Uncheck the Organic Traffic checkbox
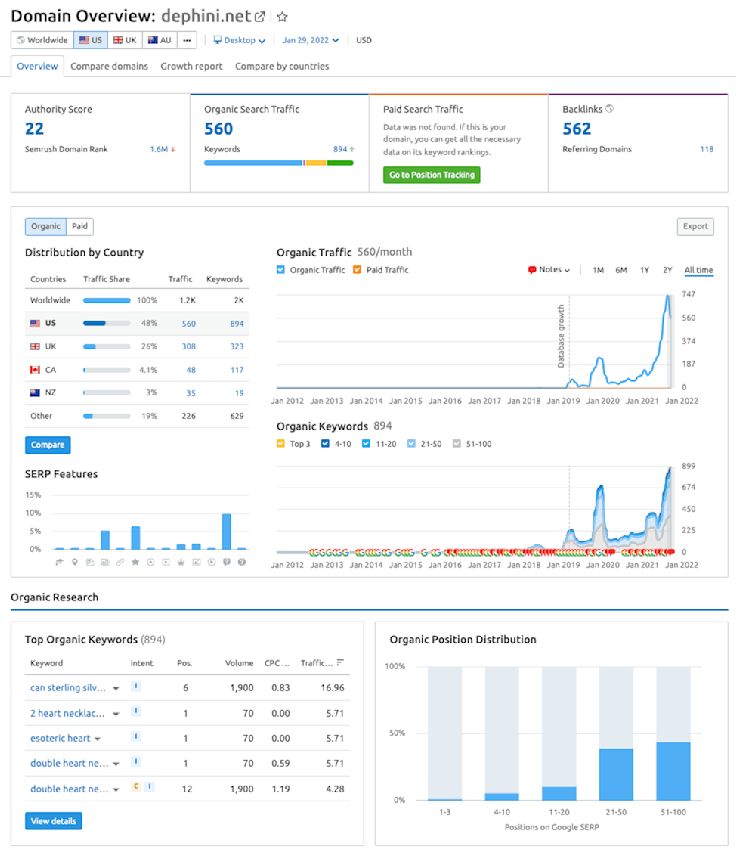 [x=281, y=270]
